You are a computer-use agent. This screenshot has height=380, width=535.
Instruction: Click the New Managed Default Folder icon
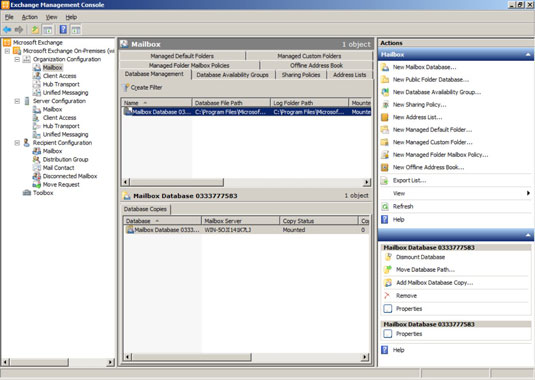(385, 130)
